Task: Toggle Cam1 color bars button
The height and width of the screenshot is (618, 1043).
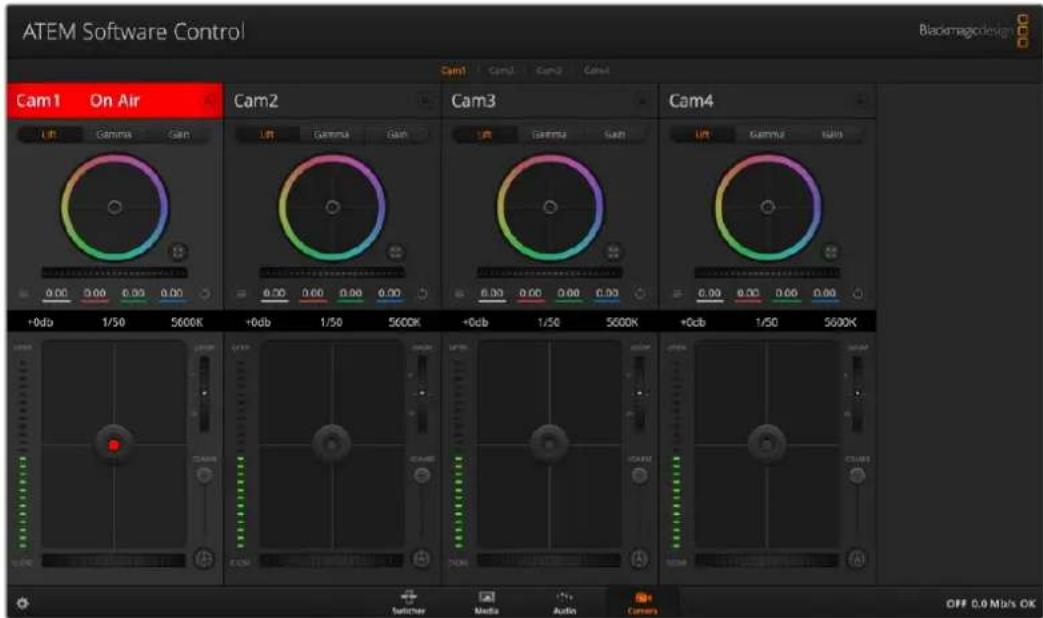Action: [178, 251]
